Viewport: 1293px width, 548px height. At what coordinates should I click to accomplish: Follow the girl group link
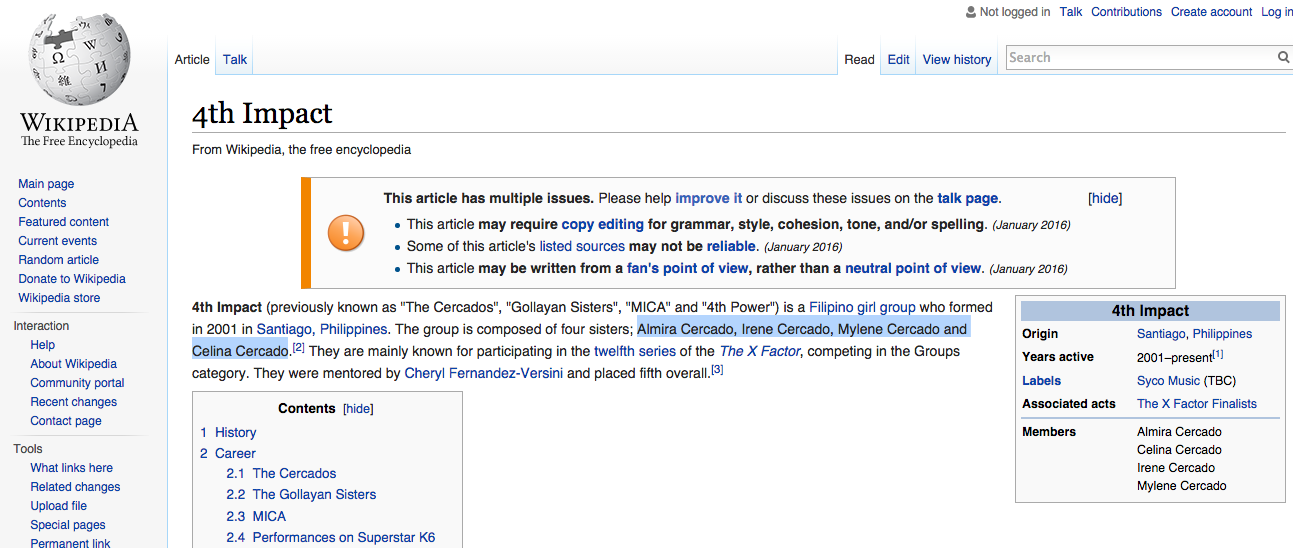[x=886, y=307]
